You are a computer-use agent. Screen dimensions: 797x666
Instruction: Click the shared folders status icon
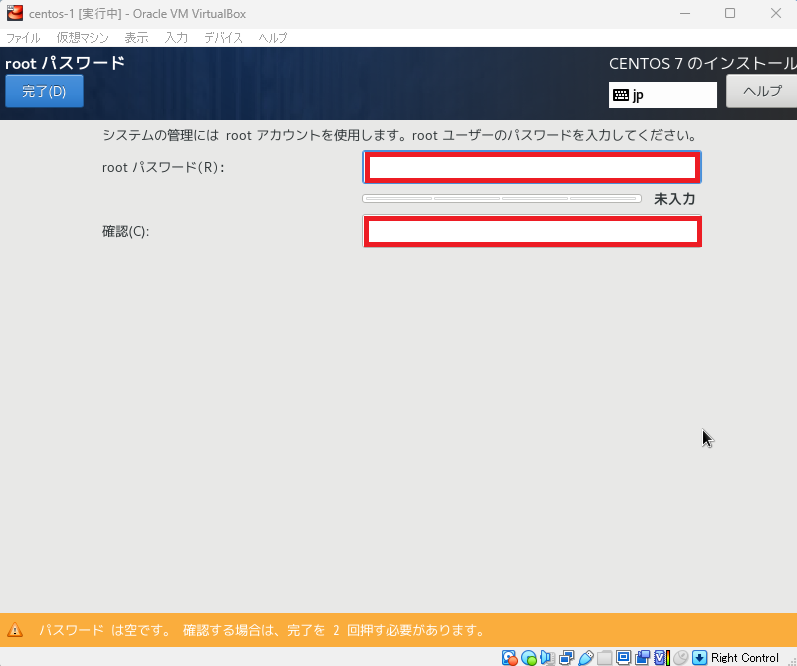tap(604, 657)
